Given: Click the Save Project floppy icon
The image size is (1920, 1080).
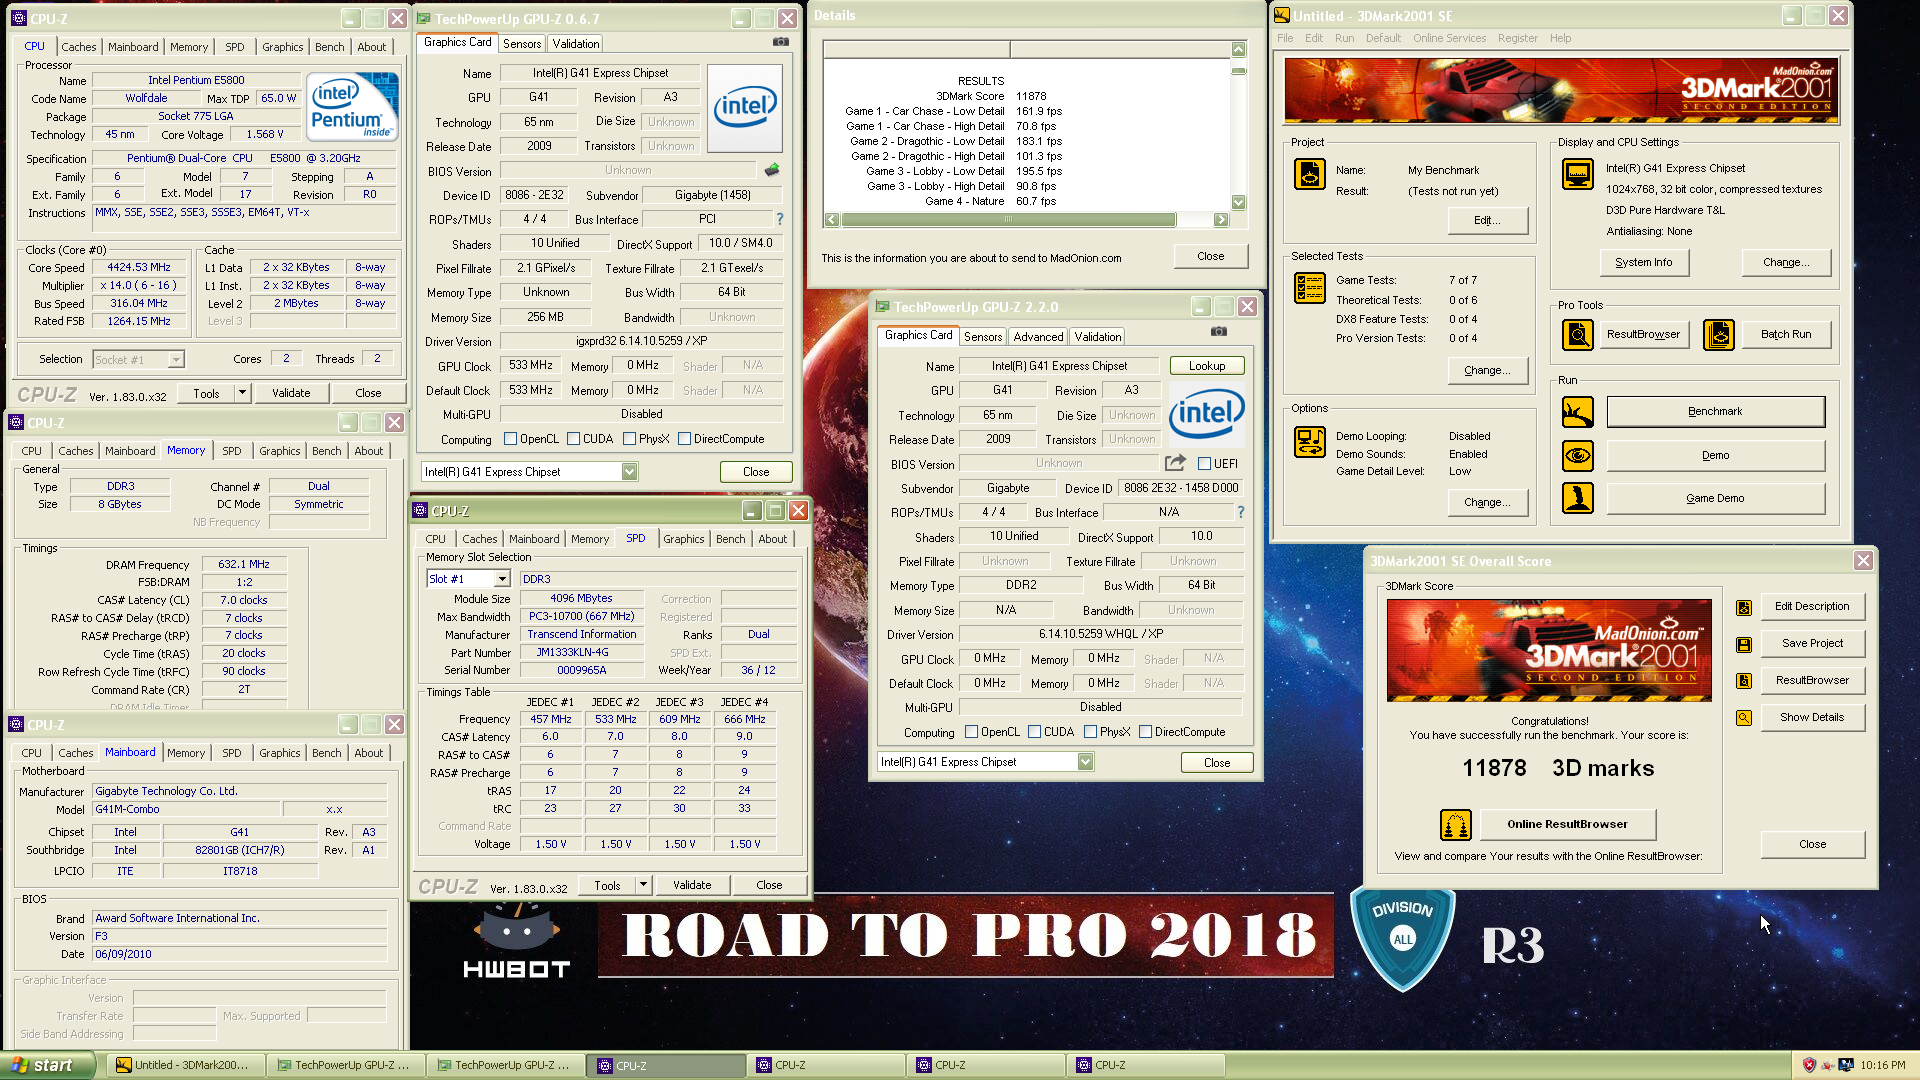Looking at the screenshot, I should coord(1743,644).
